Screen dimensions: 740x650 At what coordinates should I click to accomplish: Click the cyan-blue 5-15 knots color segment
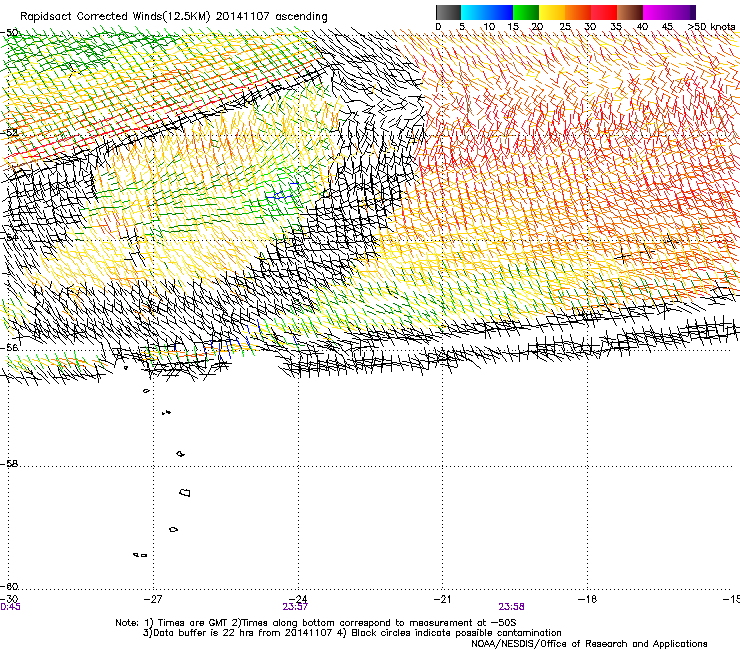click(487, 12)
